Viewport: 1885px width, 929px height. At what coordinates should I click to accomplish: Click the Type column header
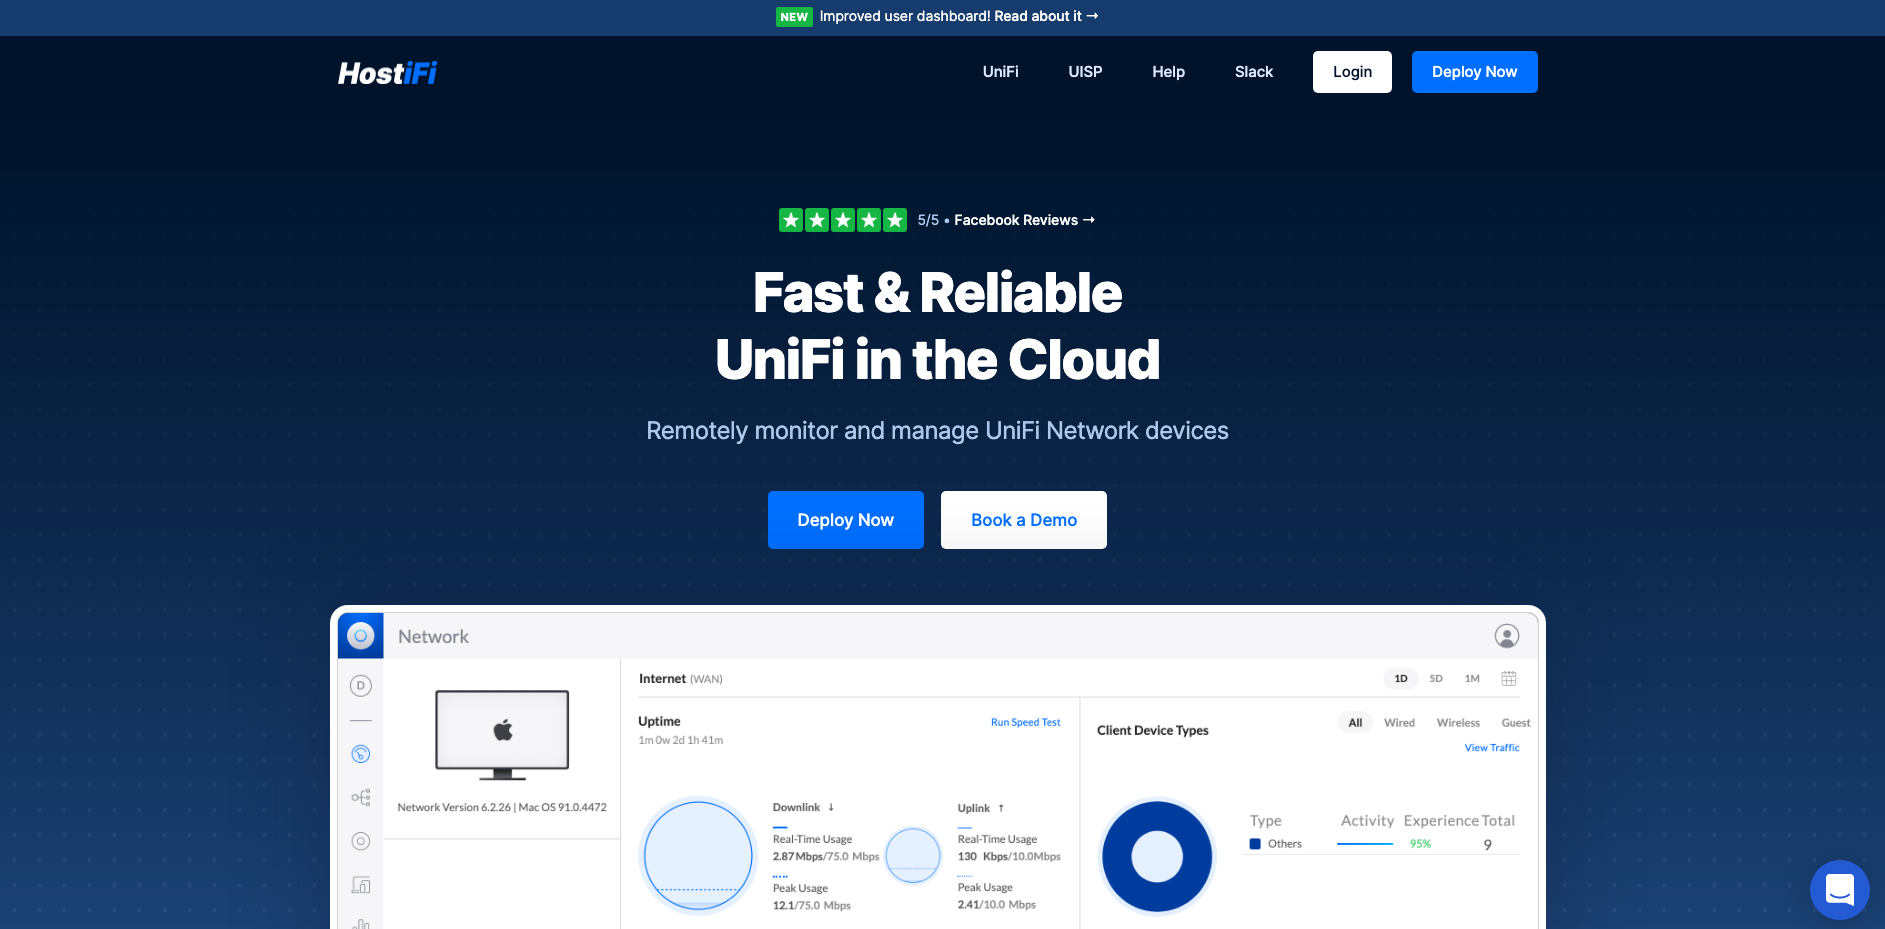(1265, 821)
